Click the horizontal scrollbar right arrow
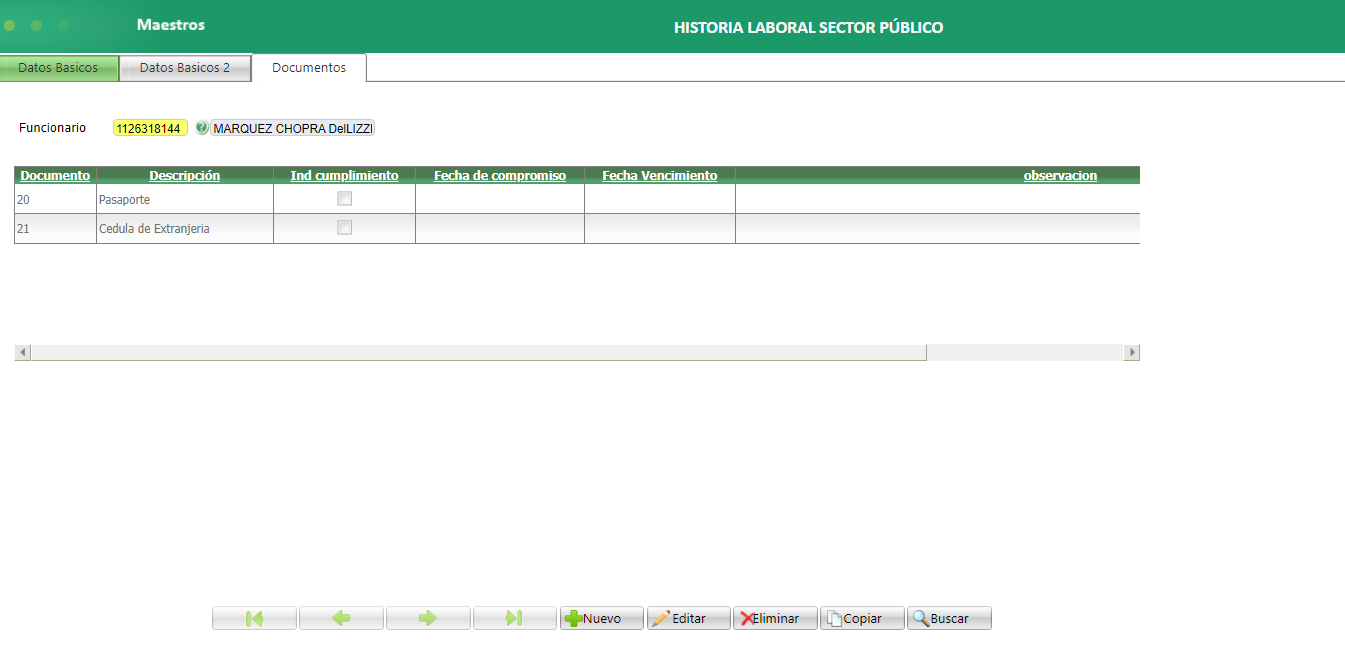1345x657 pixels. 1132,352
